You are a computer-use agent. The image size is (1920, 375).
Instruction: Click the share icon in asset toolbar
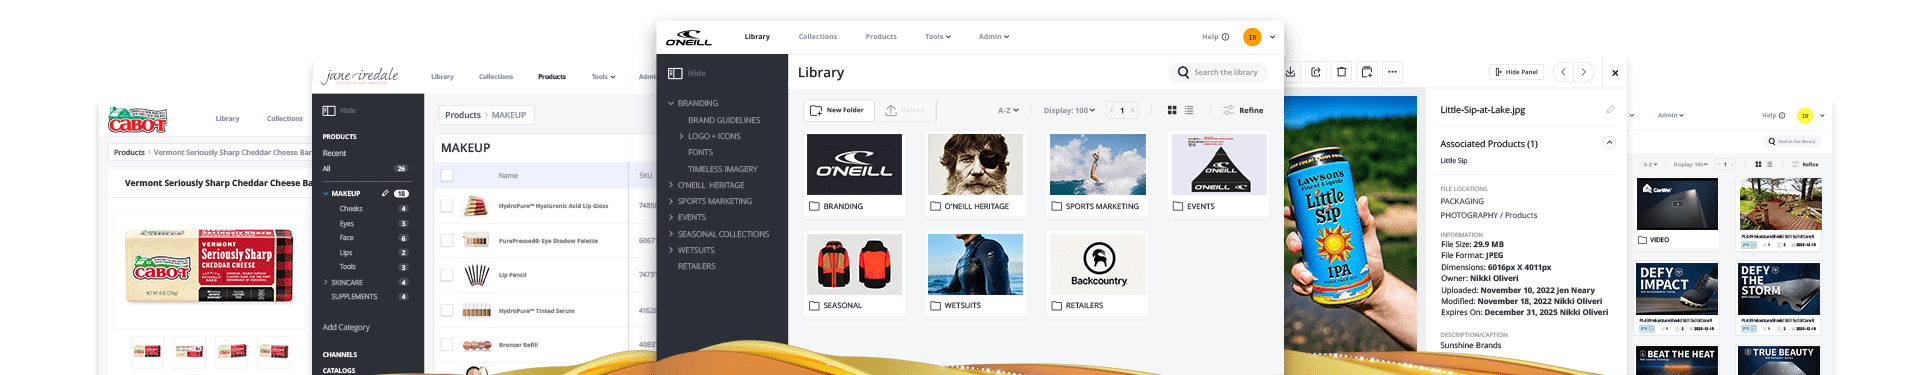point(1316,72)
